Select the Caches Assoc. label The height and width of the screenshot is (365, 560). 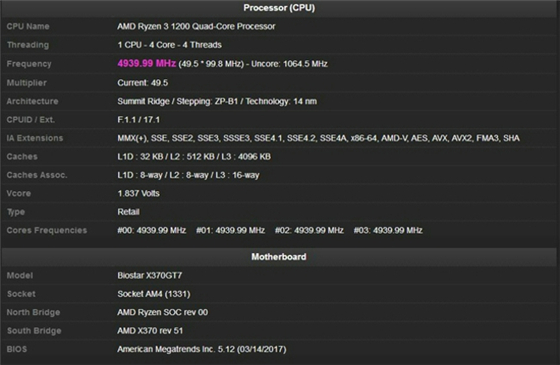click(x=37, y=175)
